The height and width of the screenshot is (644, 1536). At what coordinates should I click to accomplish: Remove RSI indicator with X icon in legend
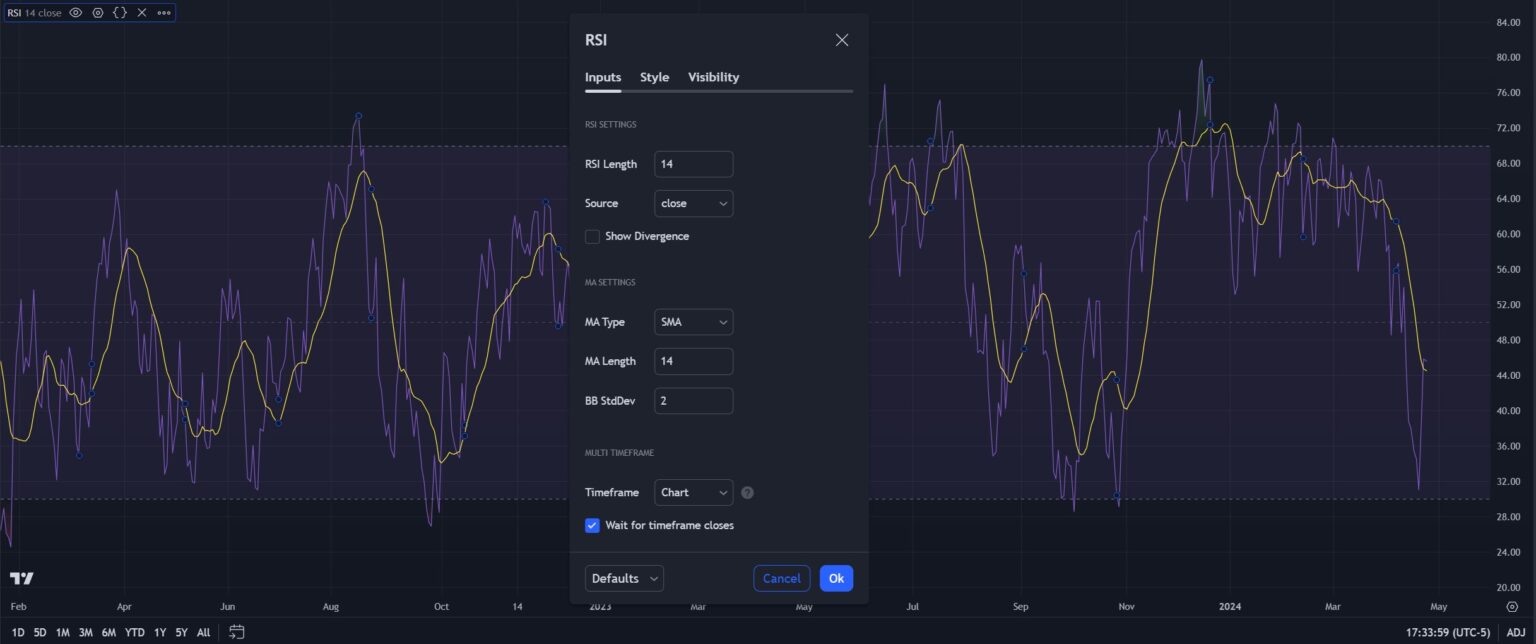(142, 13)
